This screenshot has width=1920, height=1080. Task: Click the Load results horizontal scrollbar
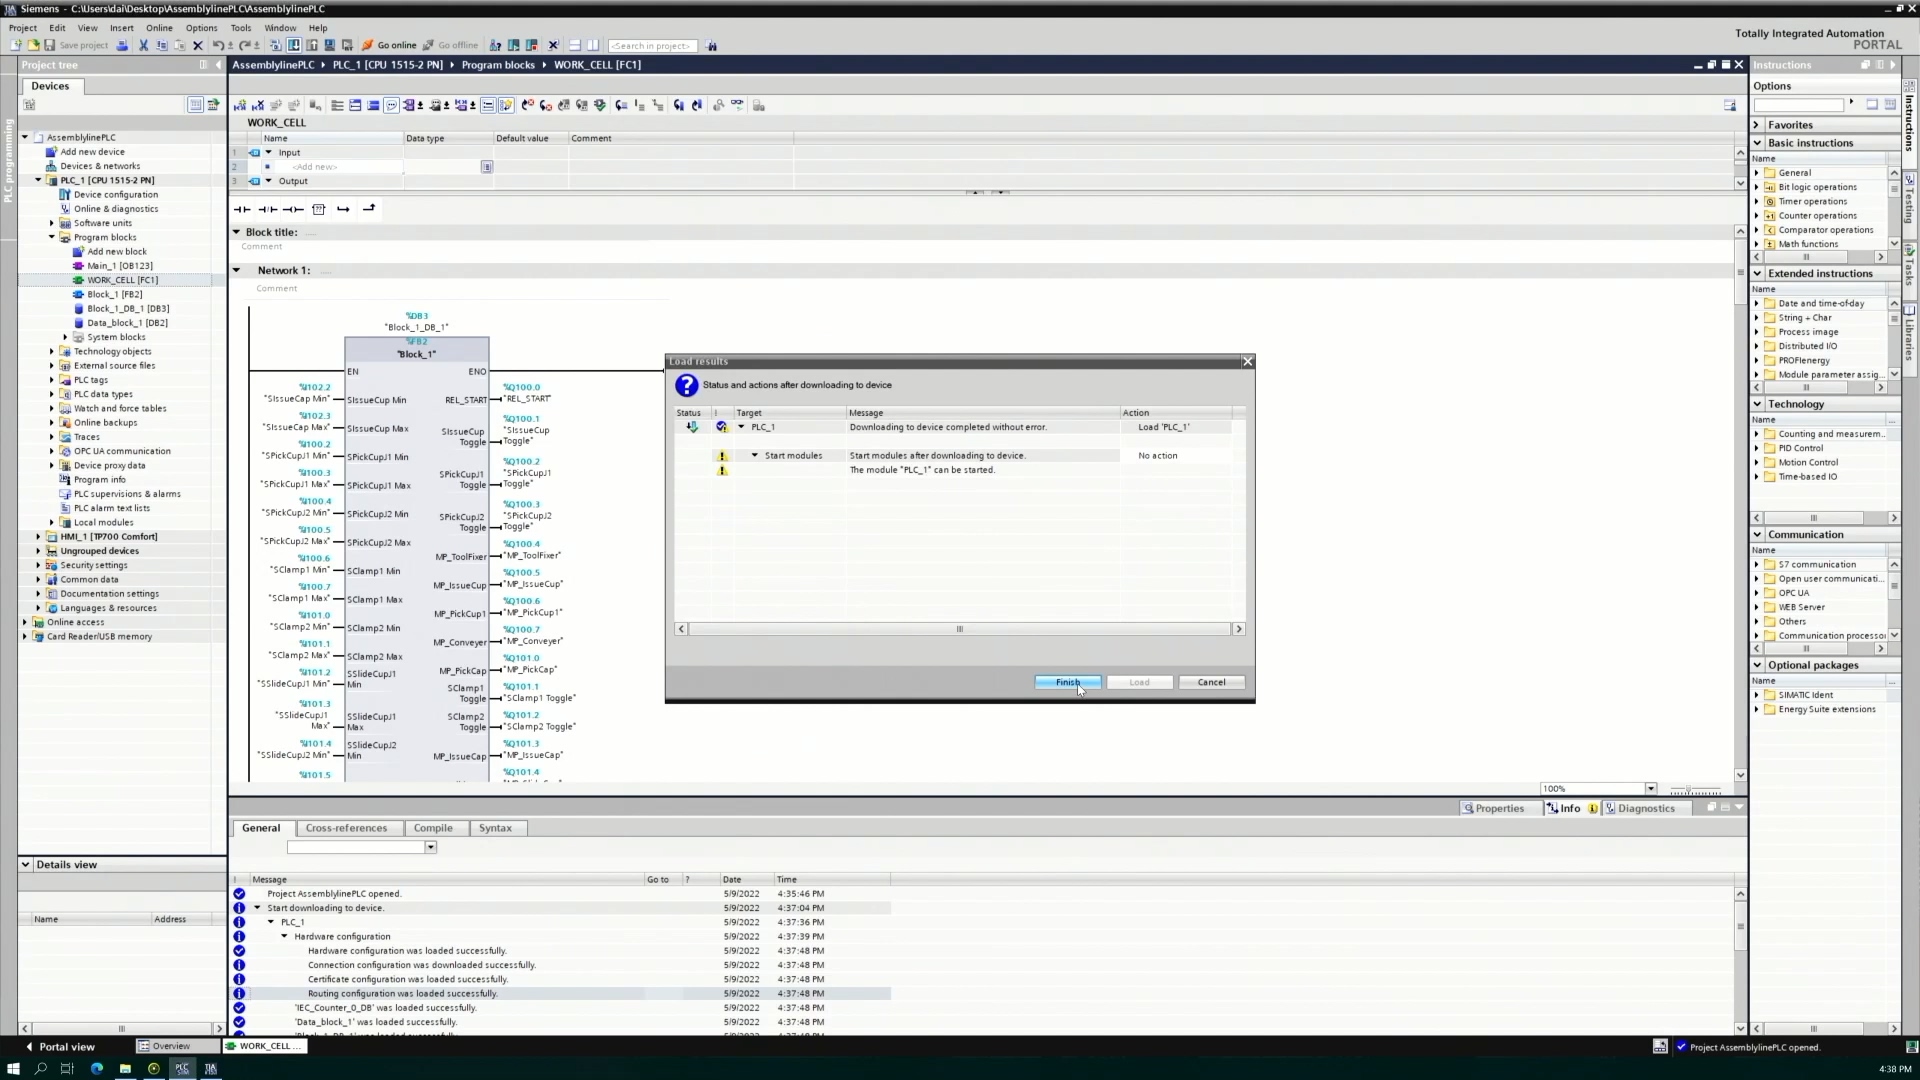(x=959, y=629)
